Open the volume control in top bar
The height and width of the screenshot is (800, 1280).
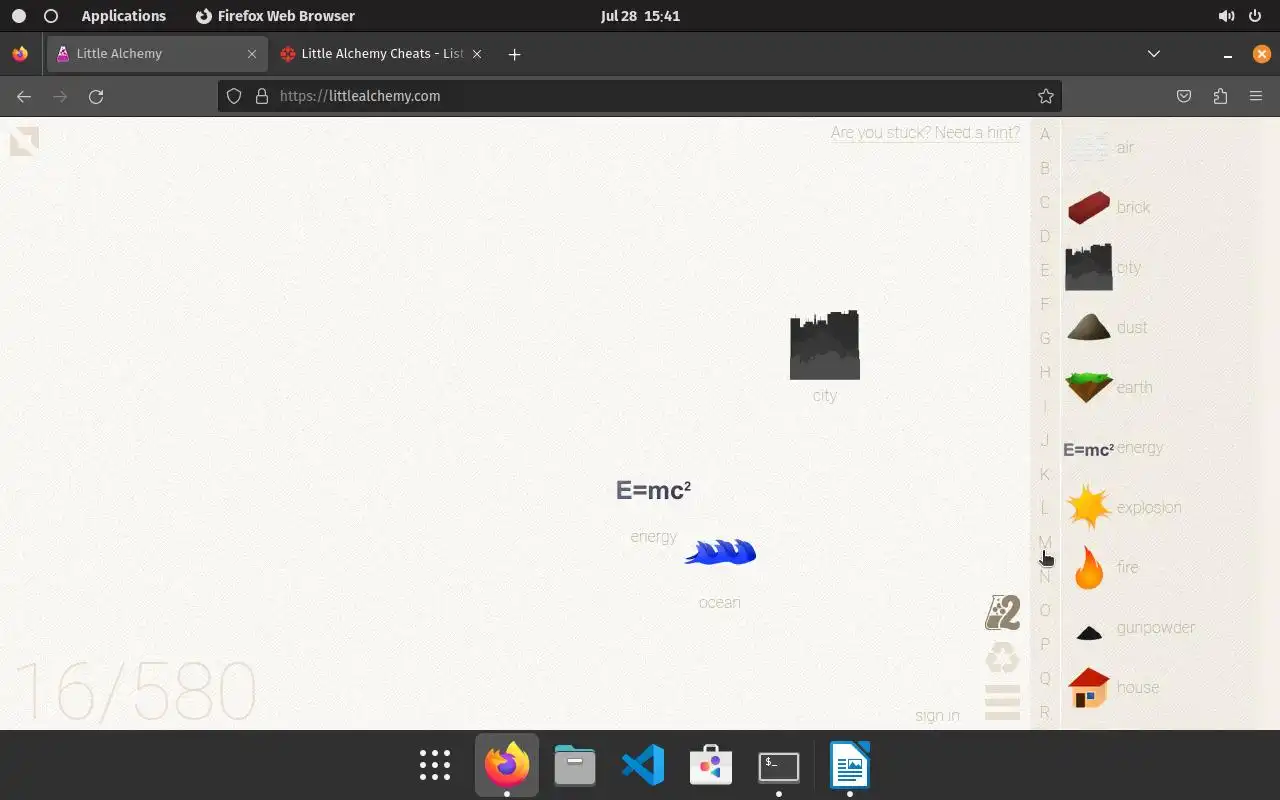coord(1226,16)
